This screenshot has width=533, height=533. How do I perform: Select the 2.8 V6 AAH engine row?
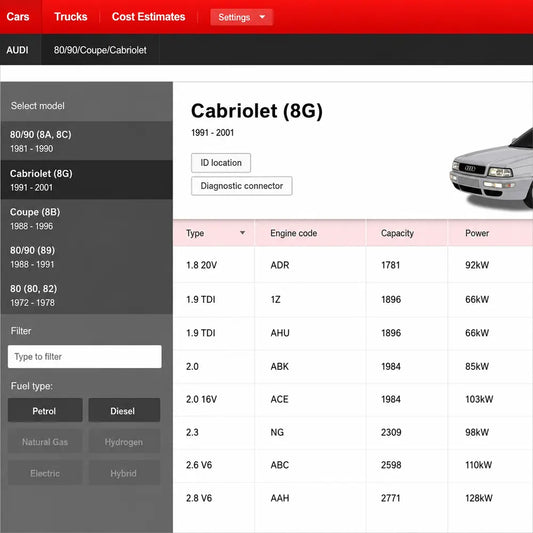click(353, 498)
